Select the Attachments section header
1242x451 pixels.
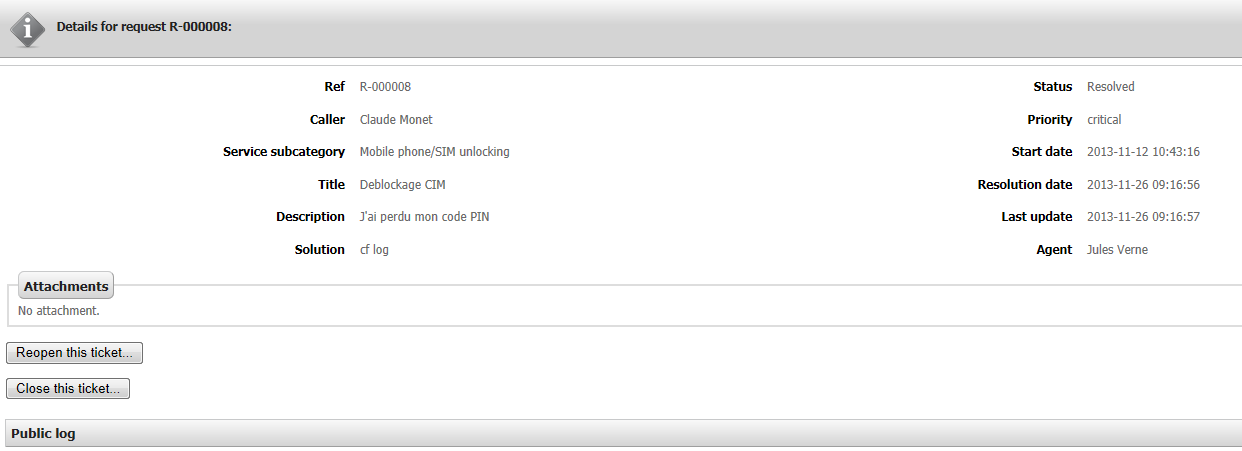66,286
